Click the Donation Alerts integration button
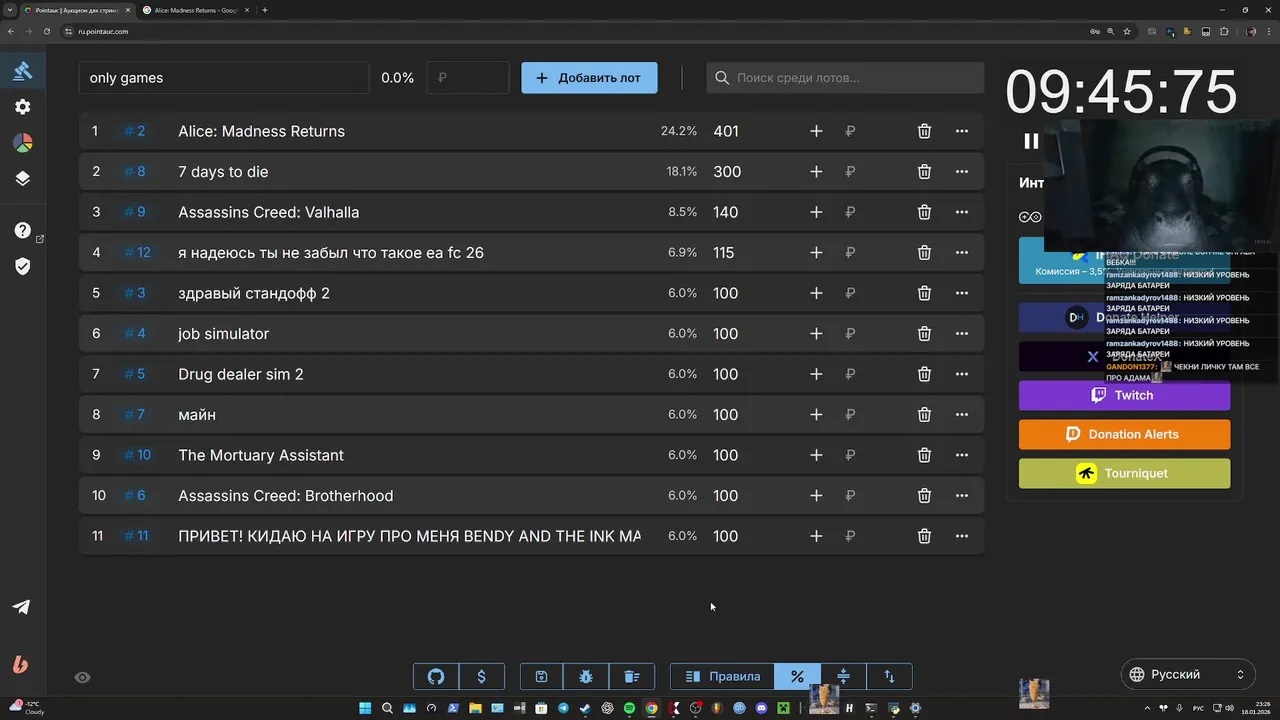Image resolution: width=1280 pixels, height=720 pixels. click(1124, 434)
